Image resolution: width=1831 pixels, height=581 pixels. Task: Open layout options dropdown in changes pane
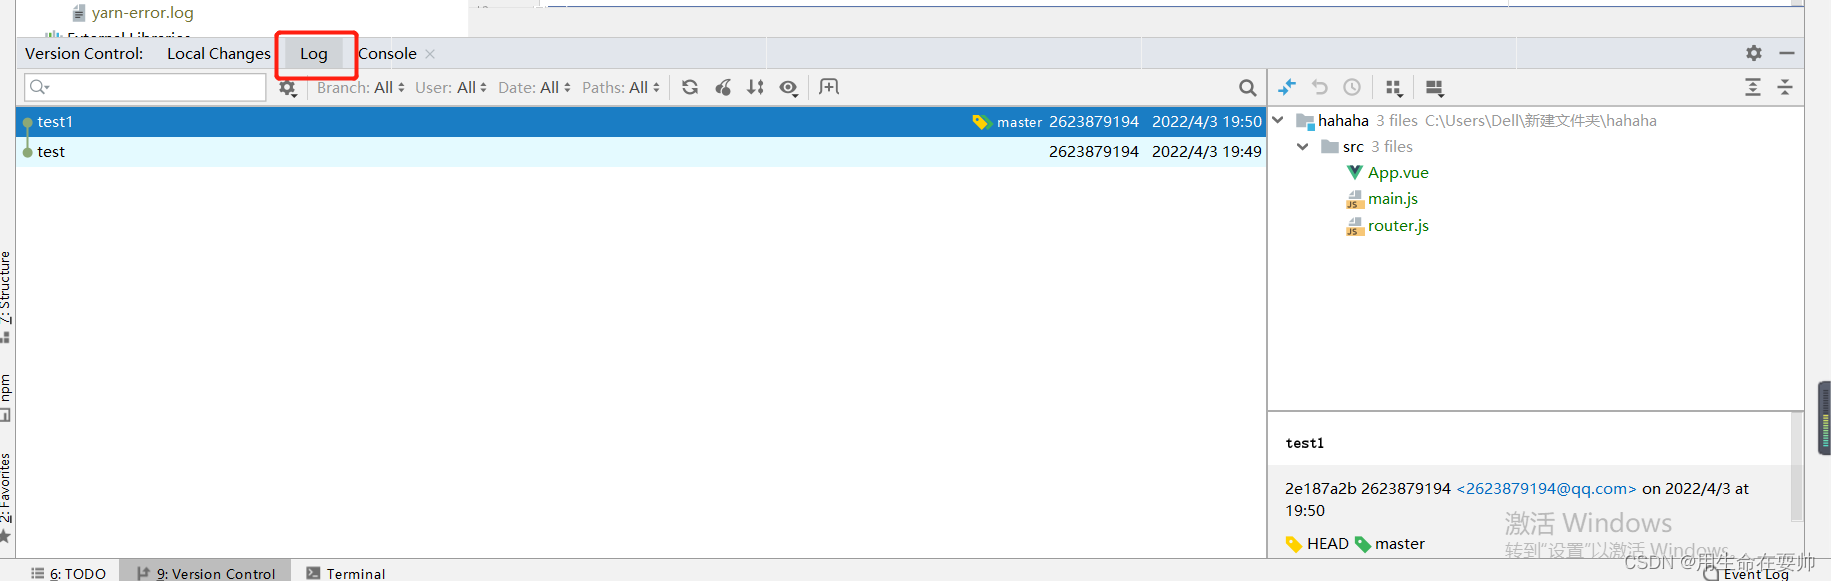pos(1434,88)
